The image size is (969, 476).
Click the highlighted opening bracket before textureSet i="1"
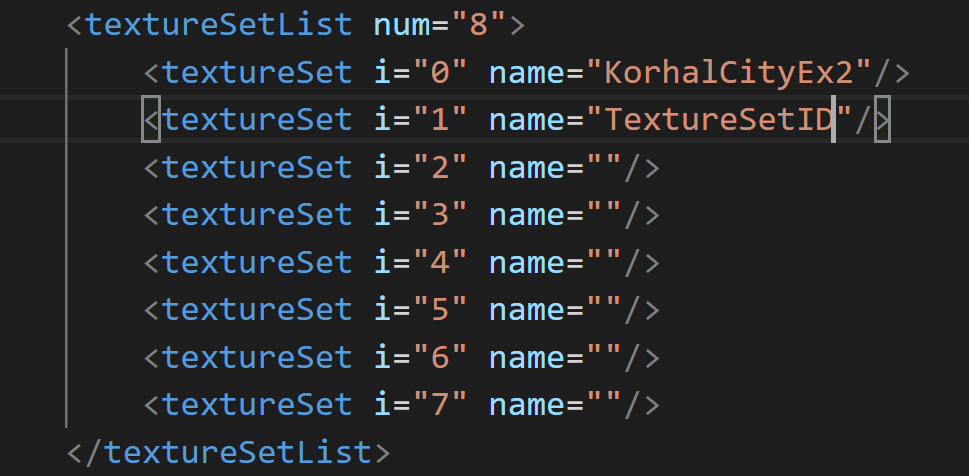tap(151, 119)
